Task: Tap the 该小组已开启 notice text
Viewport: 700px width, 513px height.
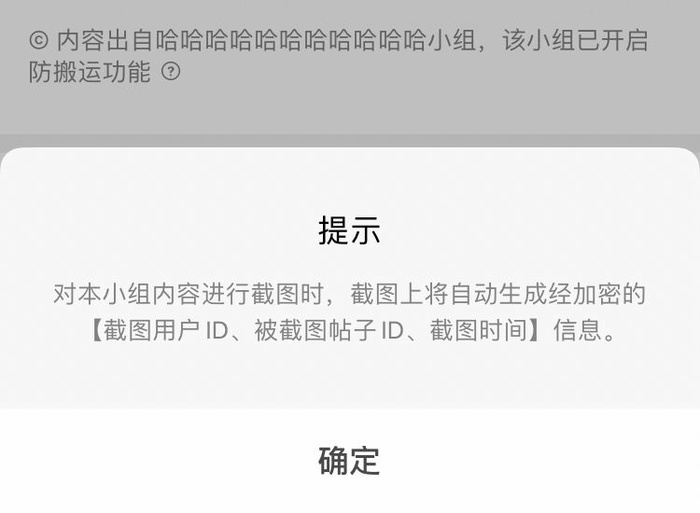Action: pos(575,40)
